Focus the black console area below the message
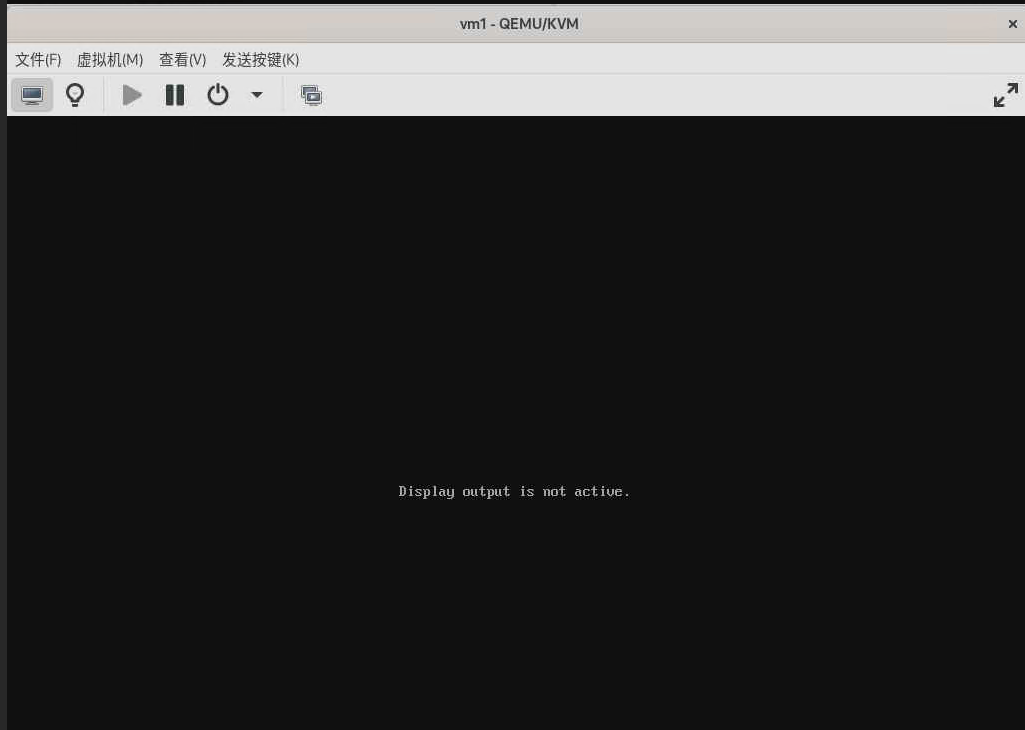This screenshot has width=1025, height=730. coord(514,620)
